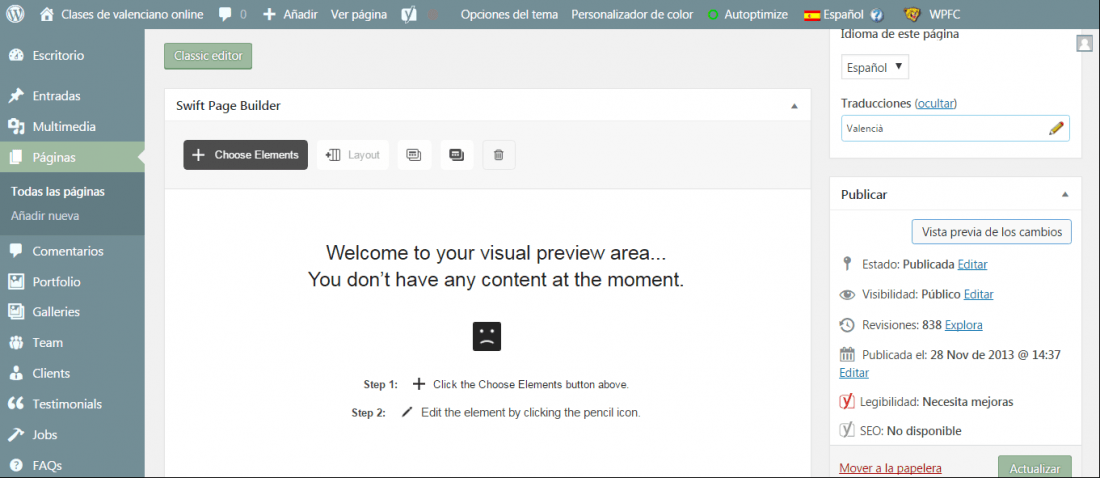Click the help question mark icon

[x=876, y=15]
